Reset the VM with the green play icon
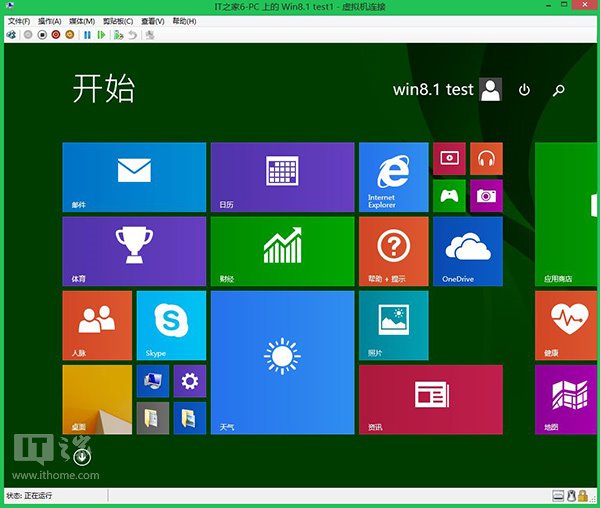 tap(101, 35)
